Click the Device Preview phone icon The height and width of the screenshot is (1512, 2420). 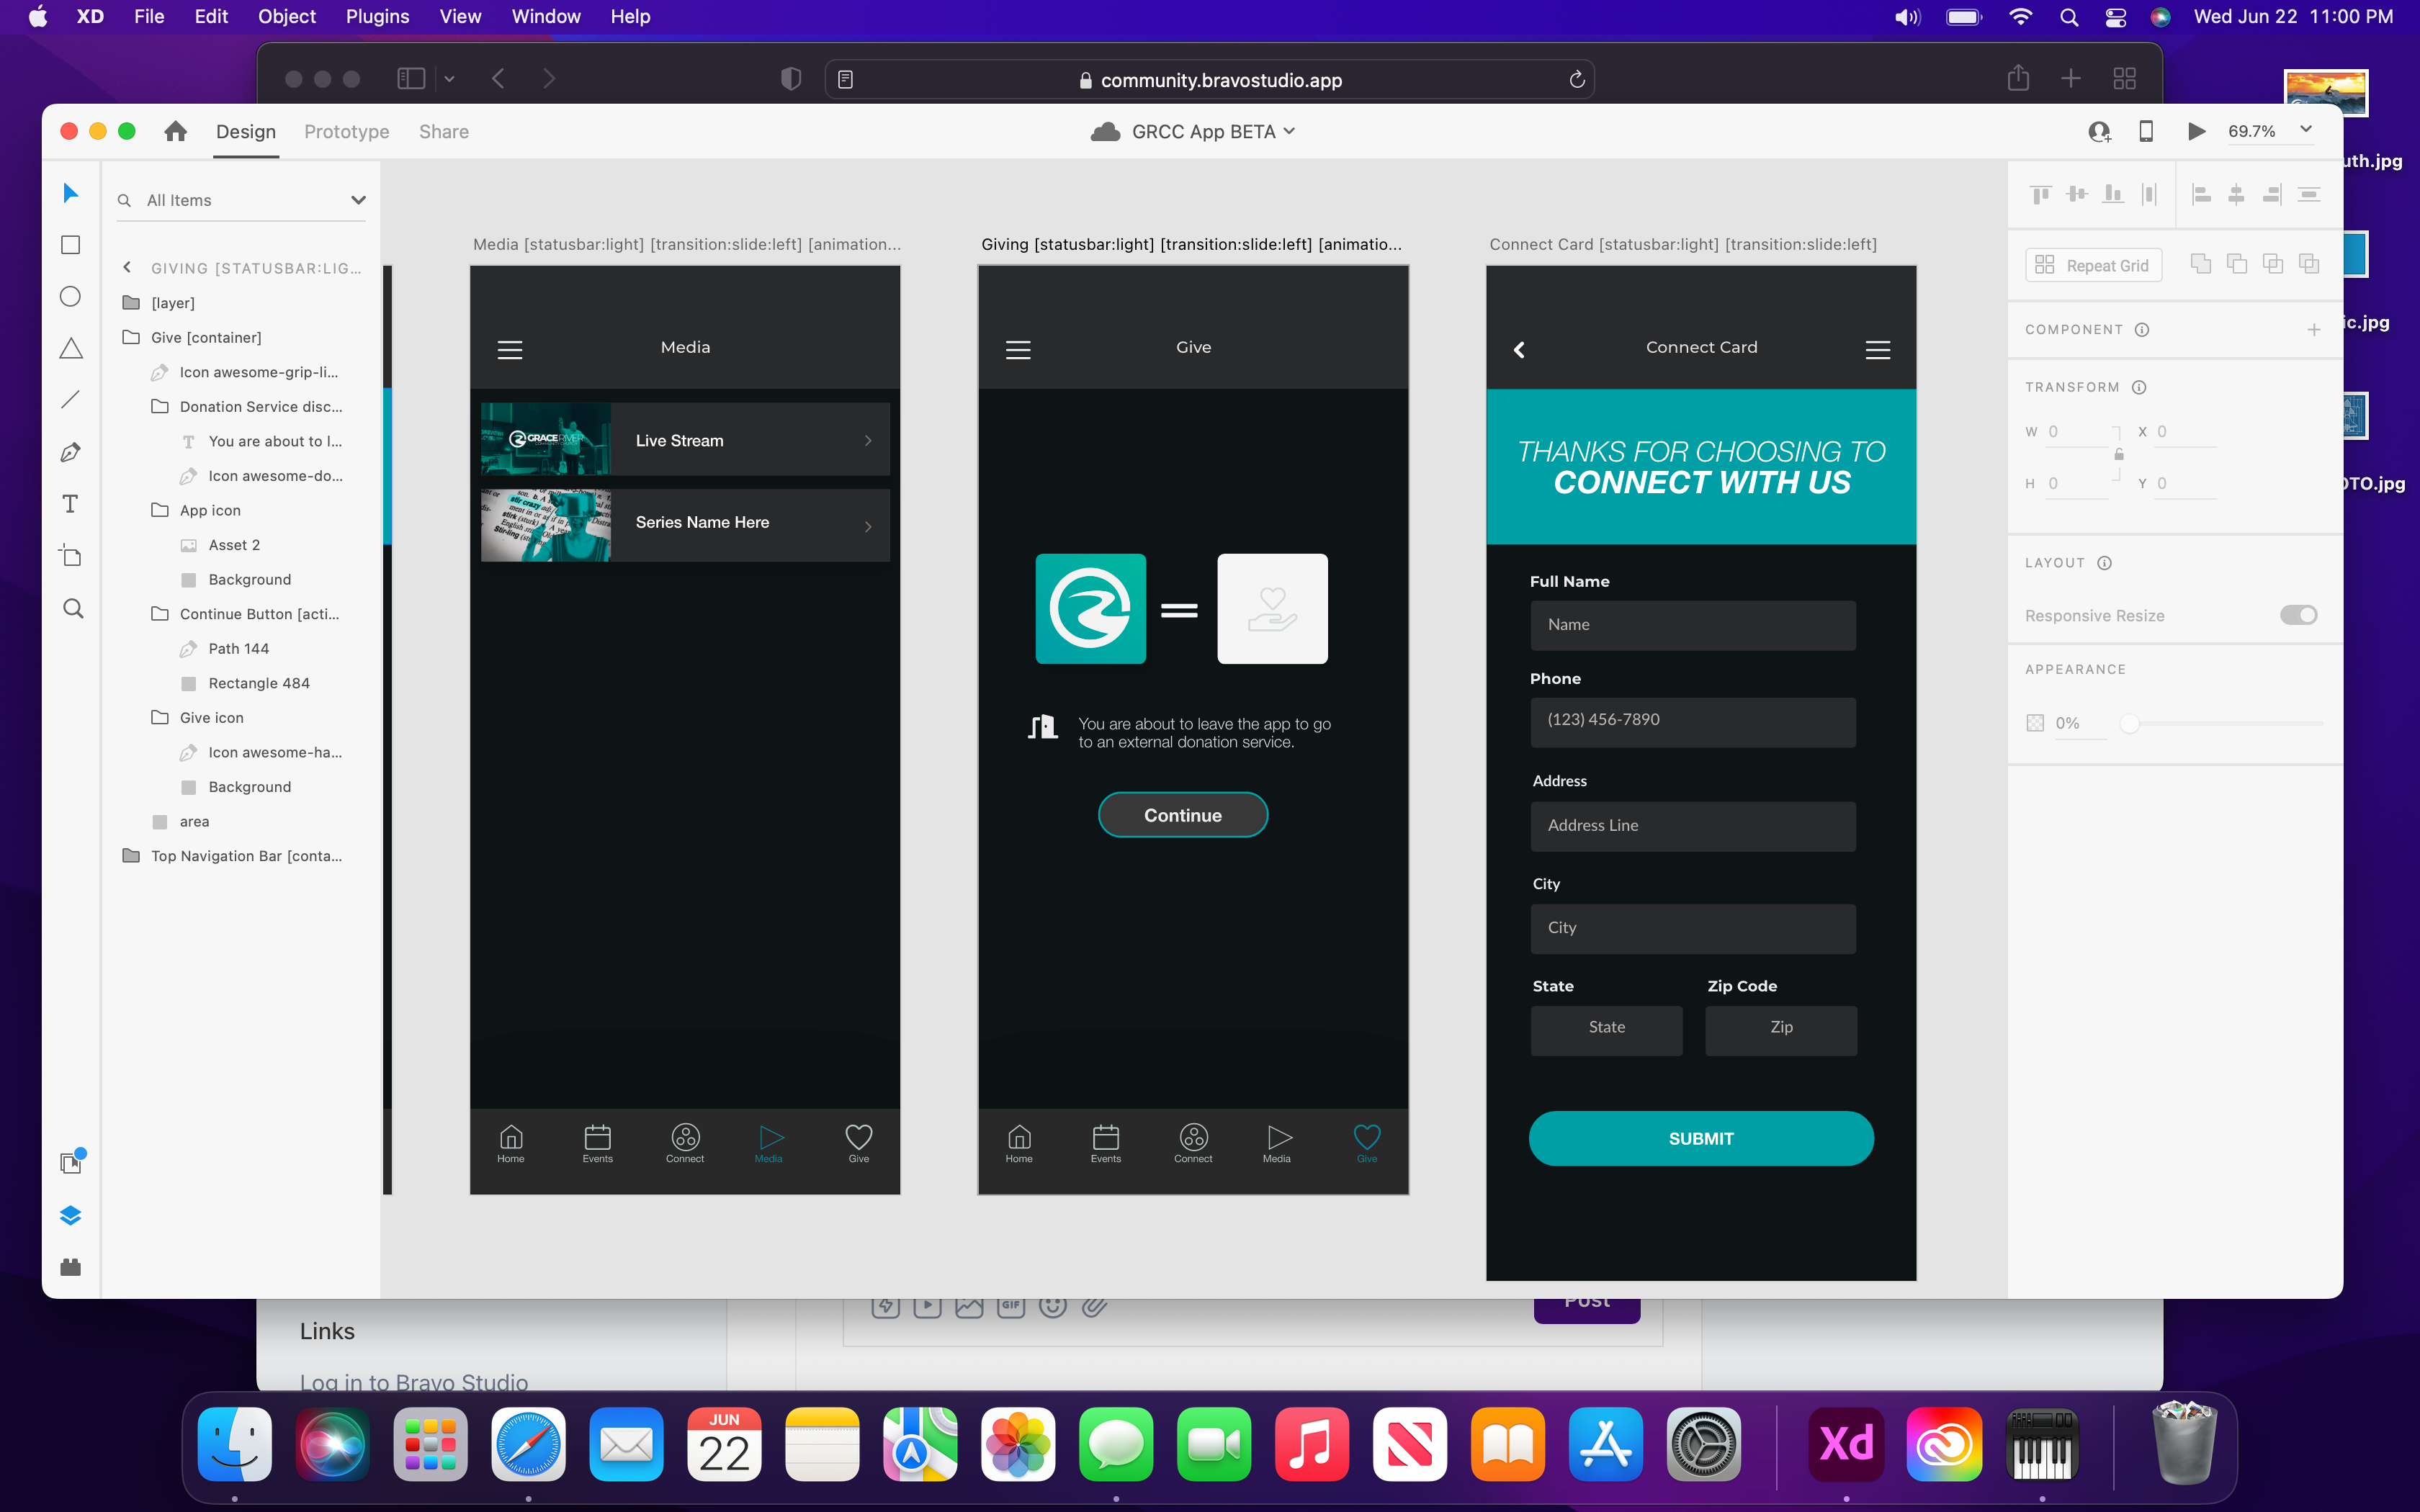pyautogui.click(x=2146, y=131)
